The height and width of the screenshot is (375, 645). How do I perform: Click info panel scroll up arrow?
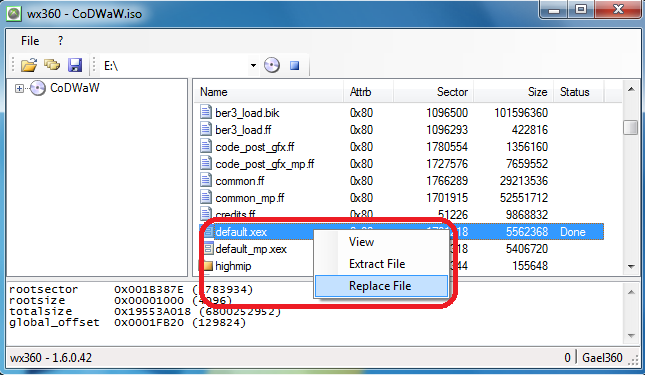click(x=631, y=292)
